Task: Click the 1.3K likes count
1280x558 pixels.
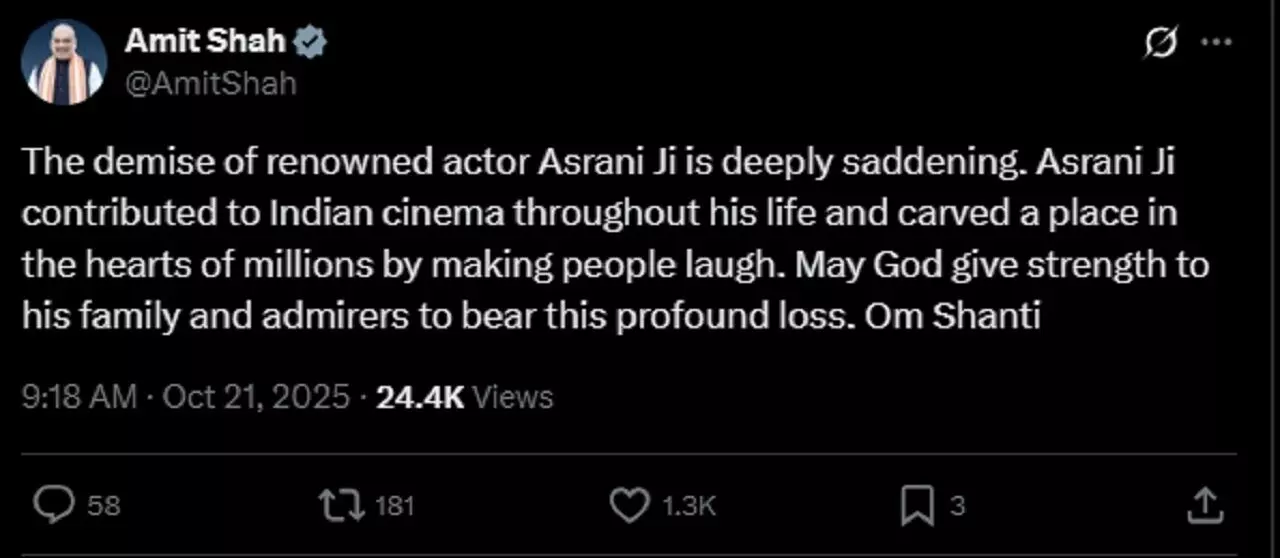Action: tap(689, 506)
